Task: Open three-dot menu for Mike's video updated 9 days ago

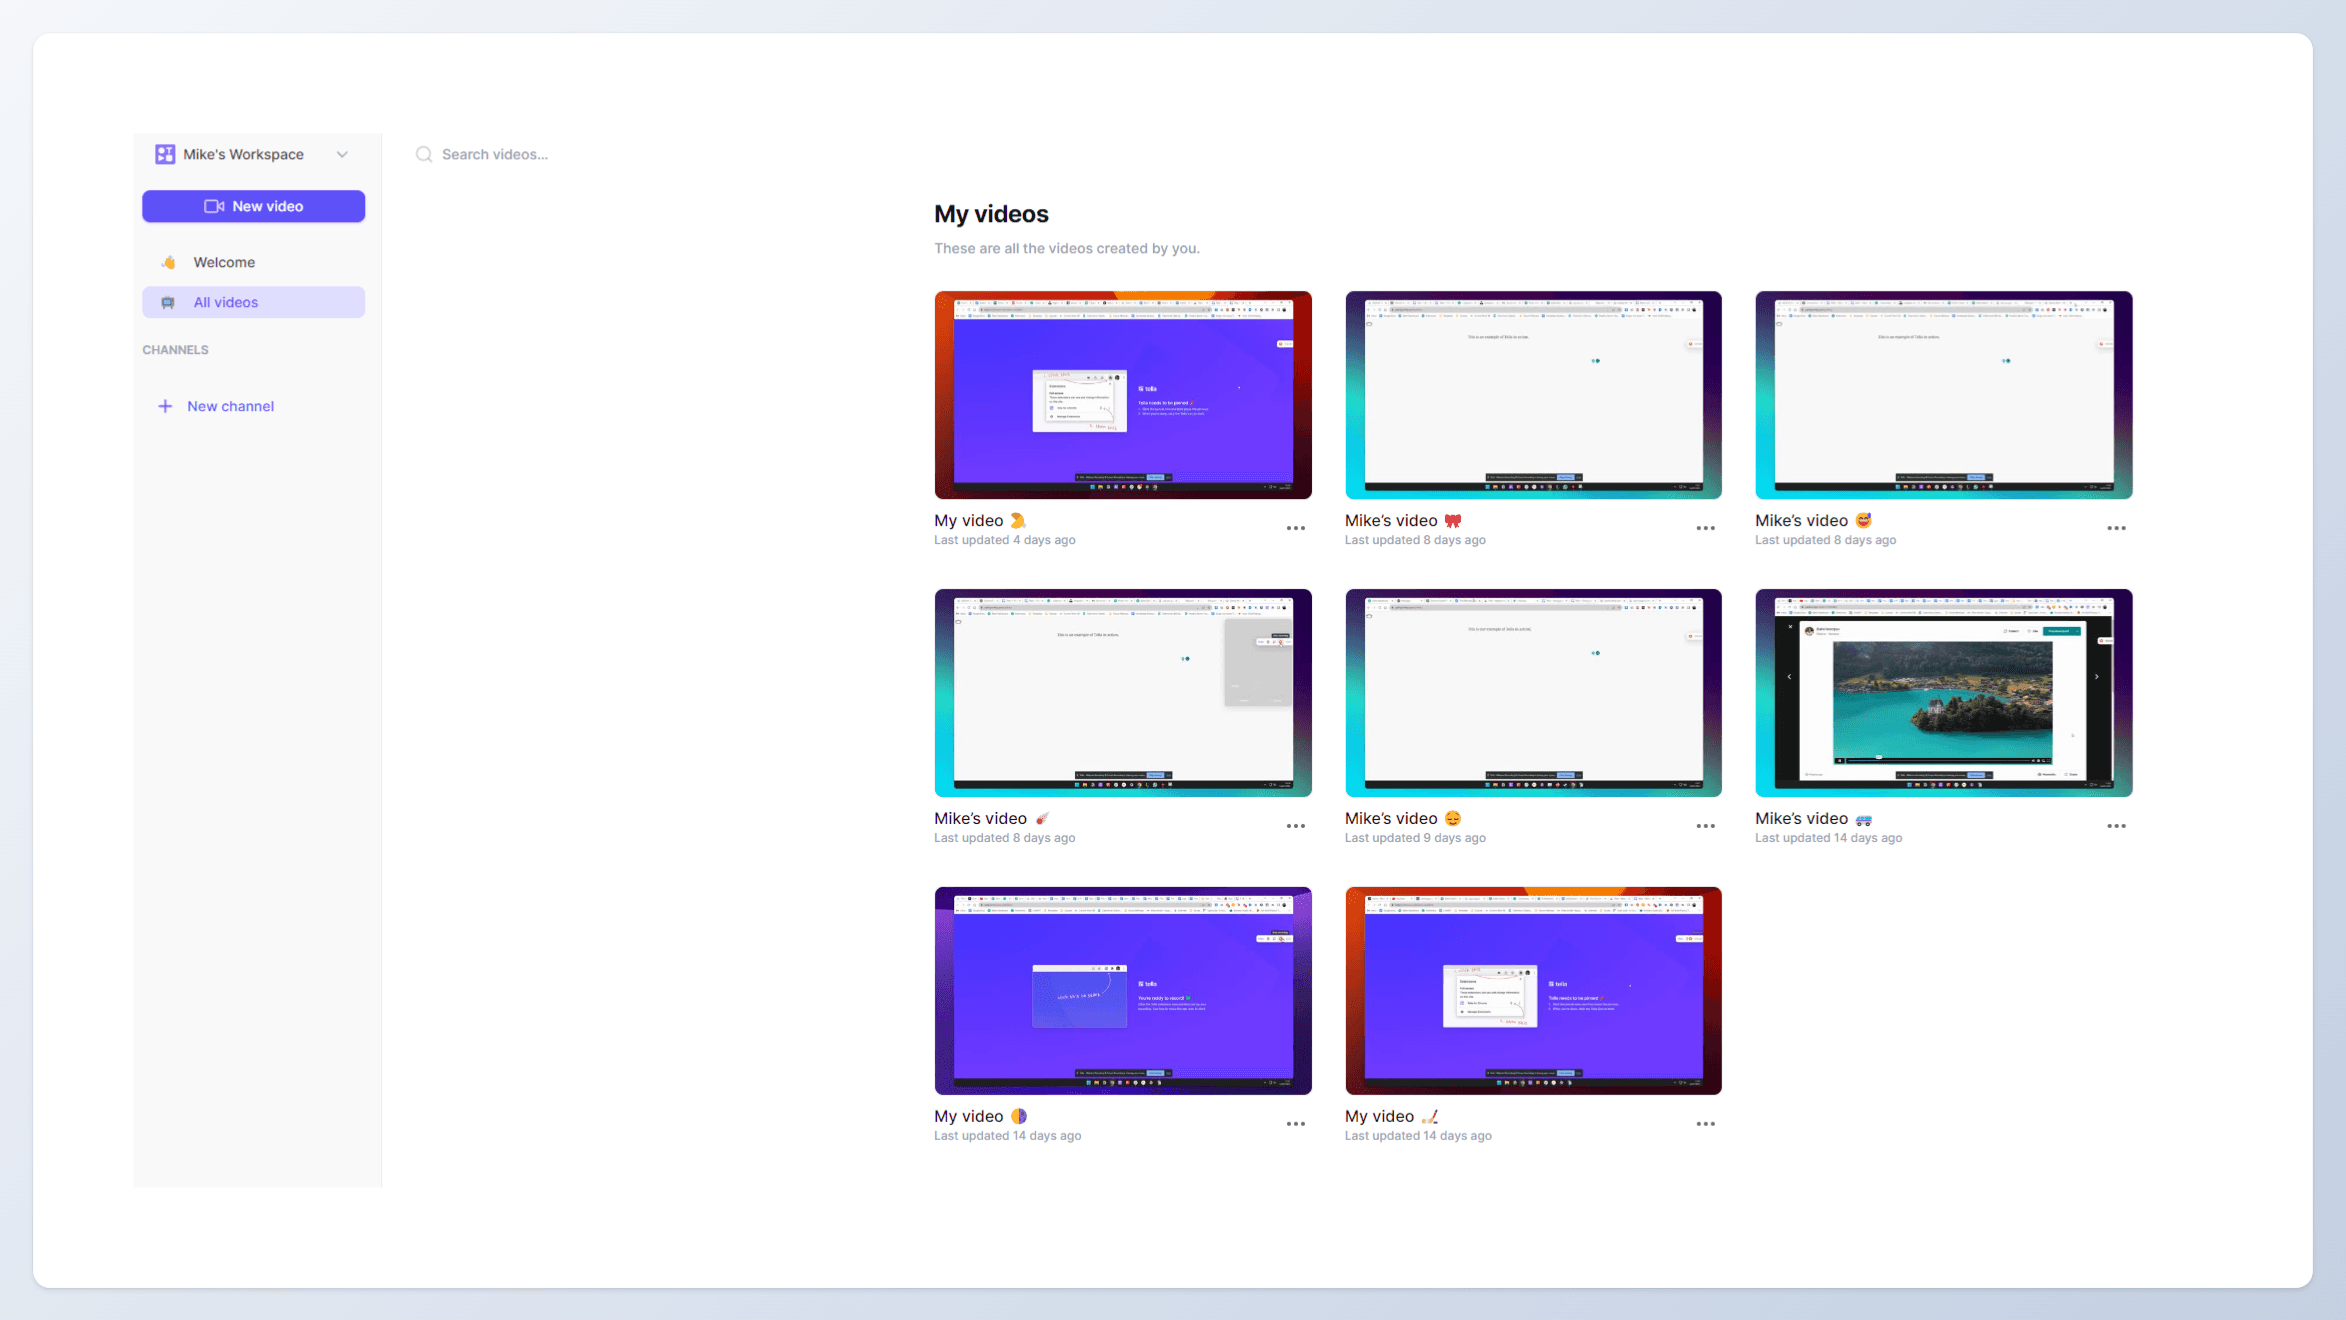Action: click(1705, 826)
